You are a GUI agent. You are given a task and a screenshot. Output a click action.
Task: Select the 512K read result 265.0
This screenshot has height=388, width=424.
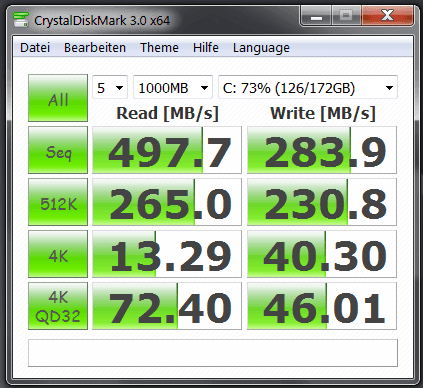(167, 202)
